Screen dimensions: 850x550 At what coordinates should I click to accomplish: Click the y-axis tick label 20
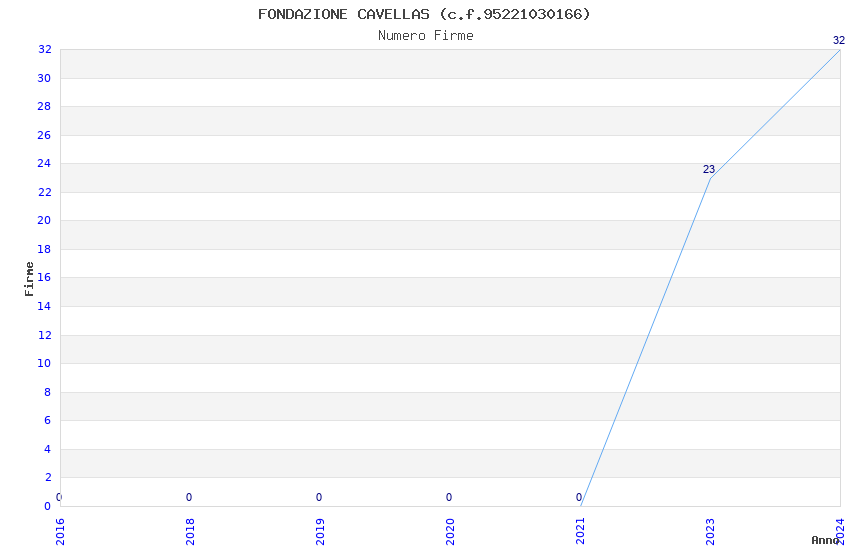(44, 220)
